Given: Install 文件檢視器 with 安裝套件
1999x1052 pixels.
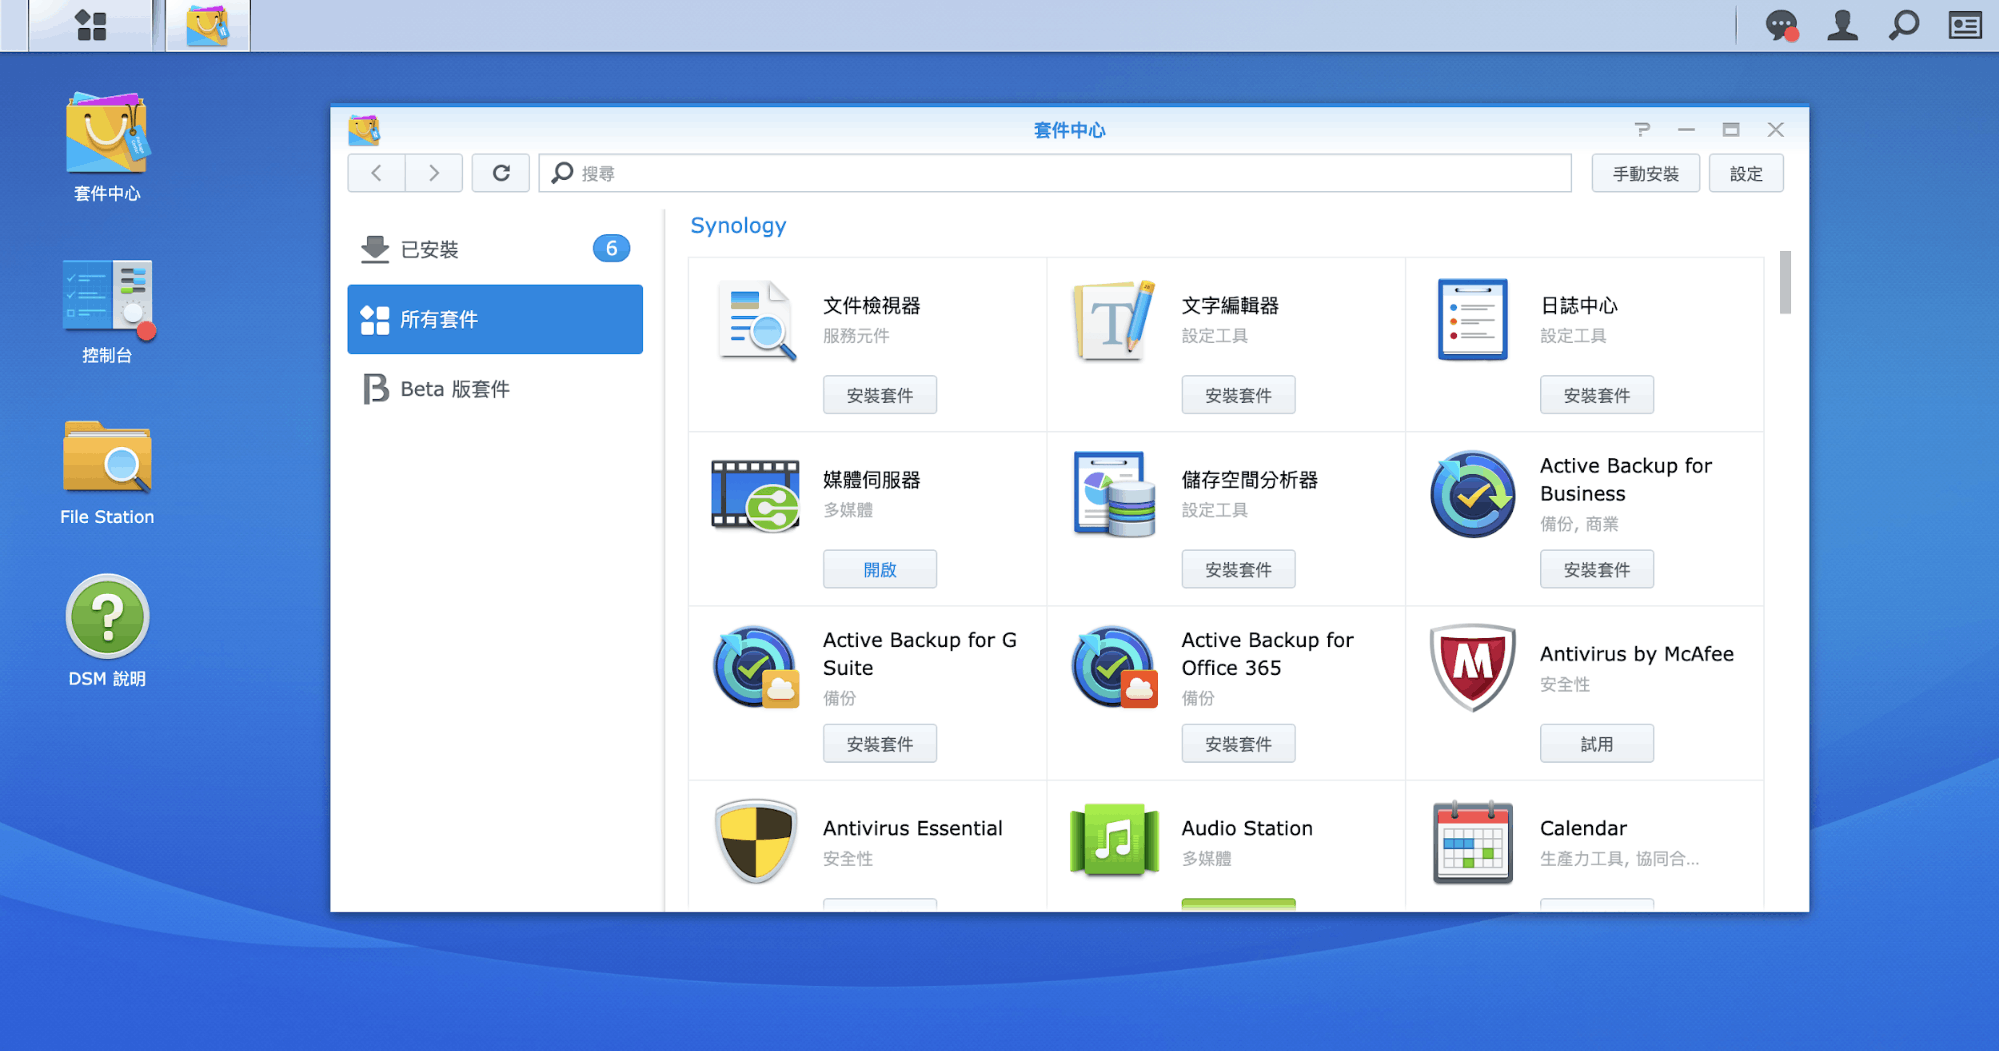Looking at the screenshot, I should 880,395.
